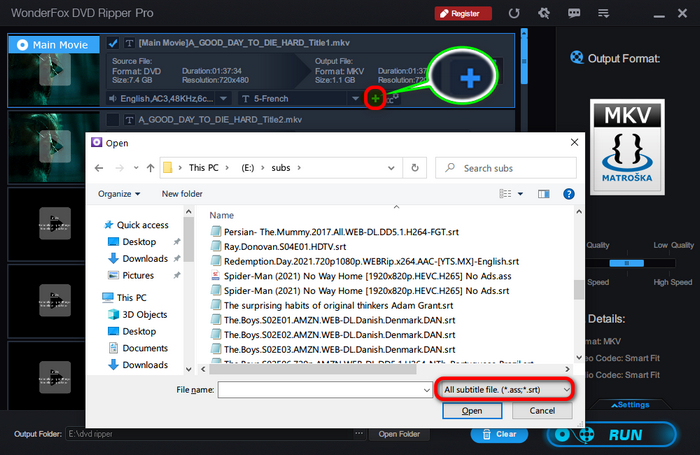Click the Forward arrow in Open dialog
Screen dimensions: 700x455
(x=120, y=168)
